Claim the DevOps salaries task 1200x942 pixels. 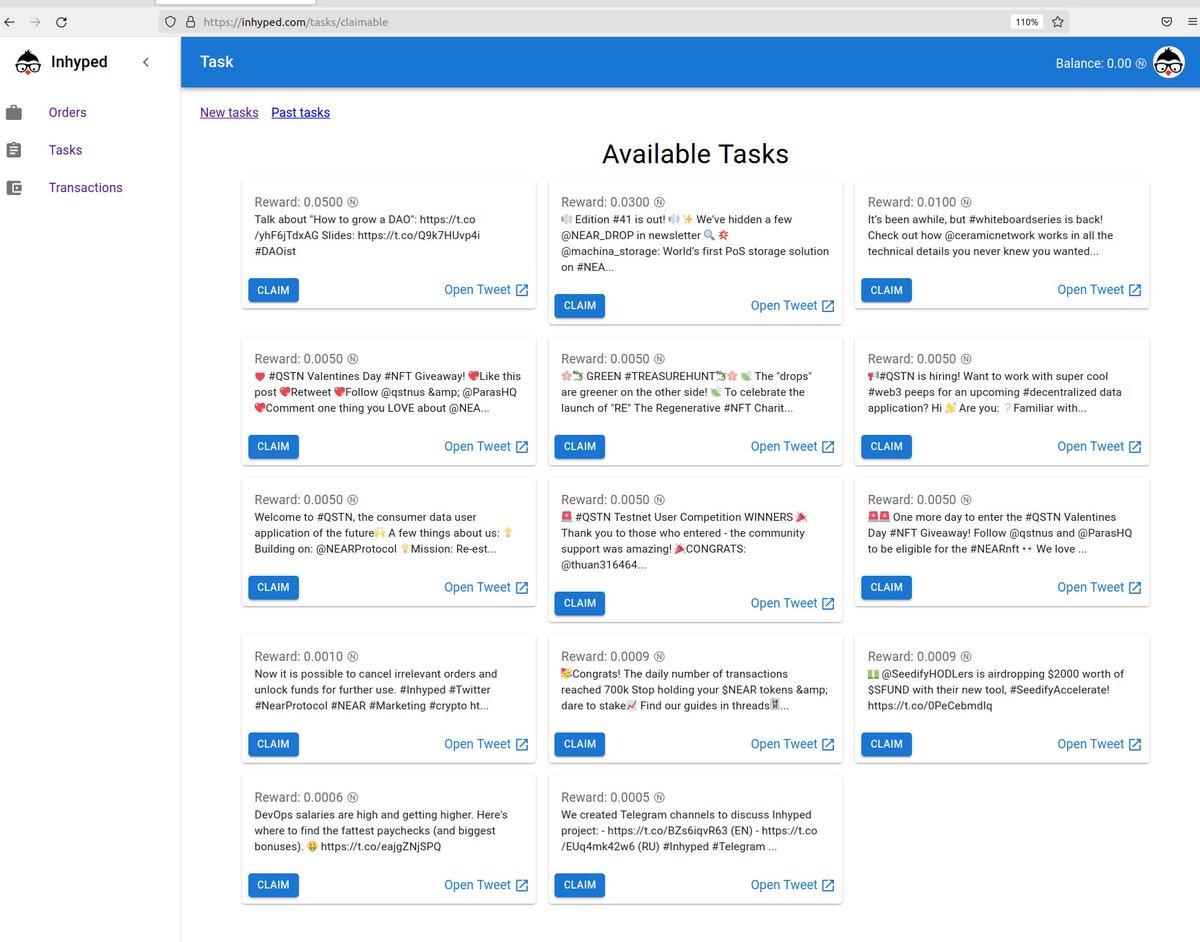(273, 885)
